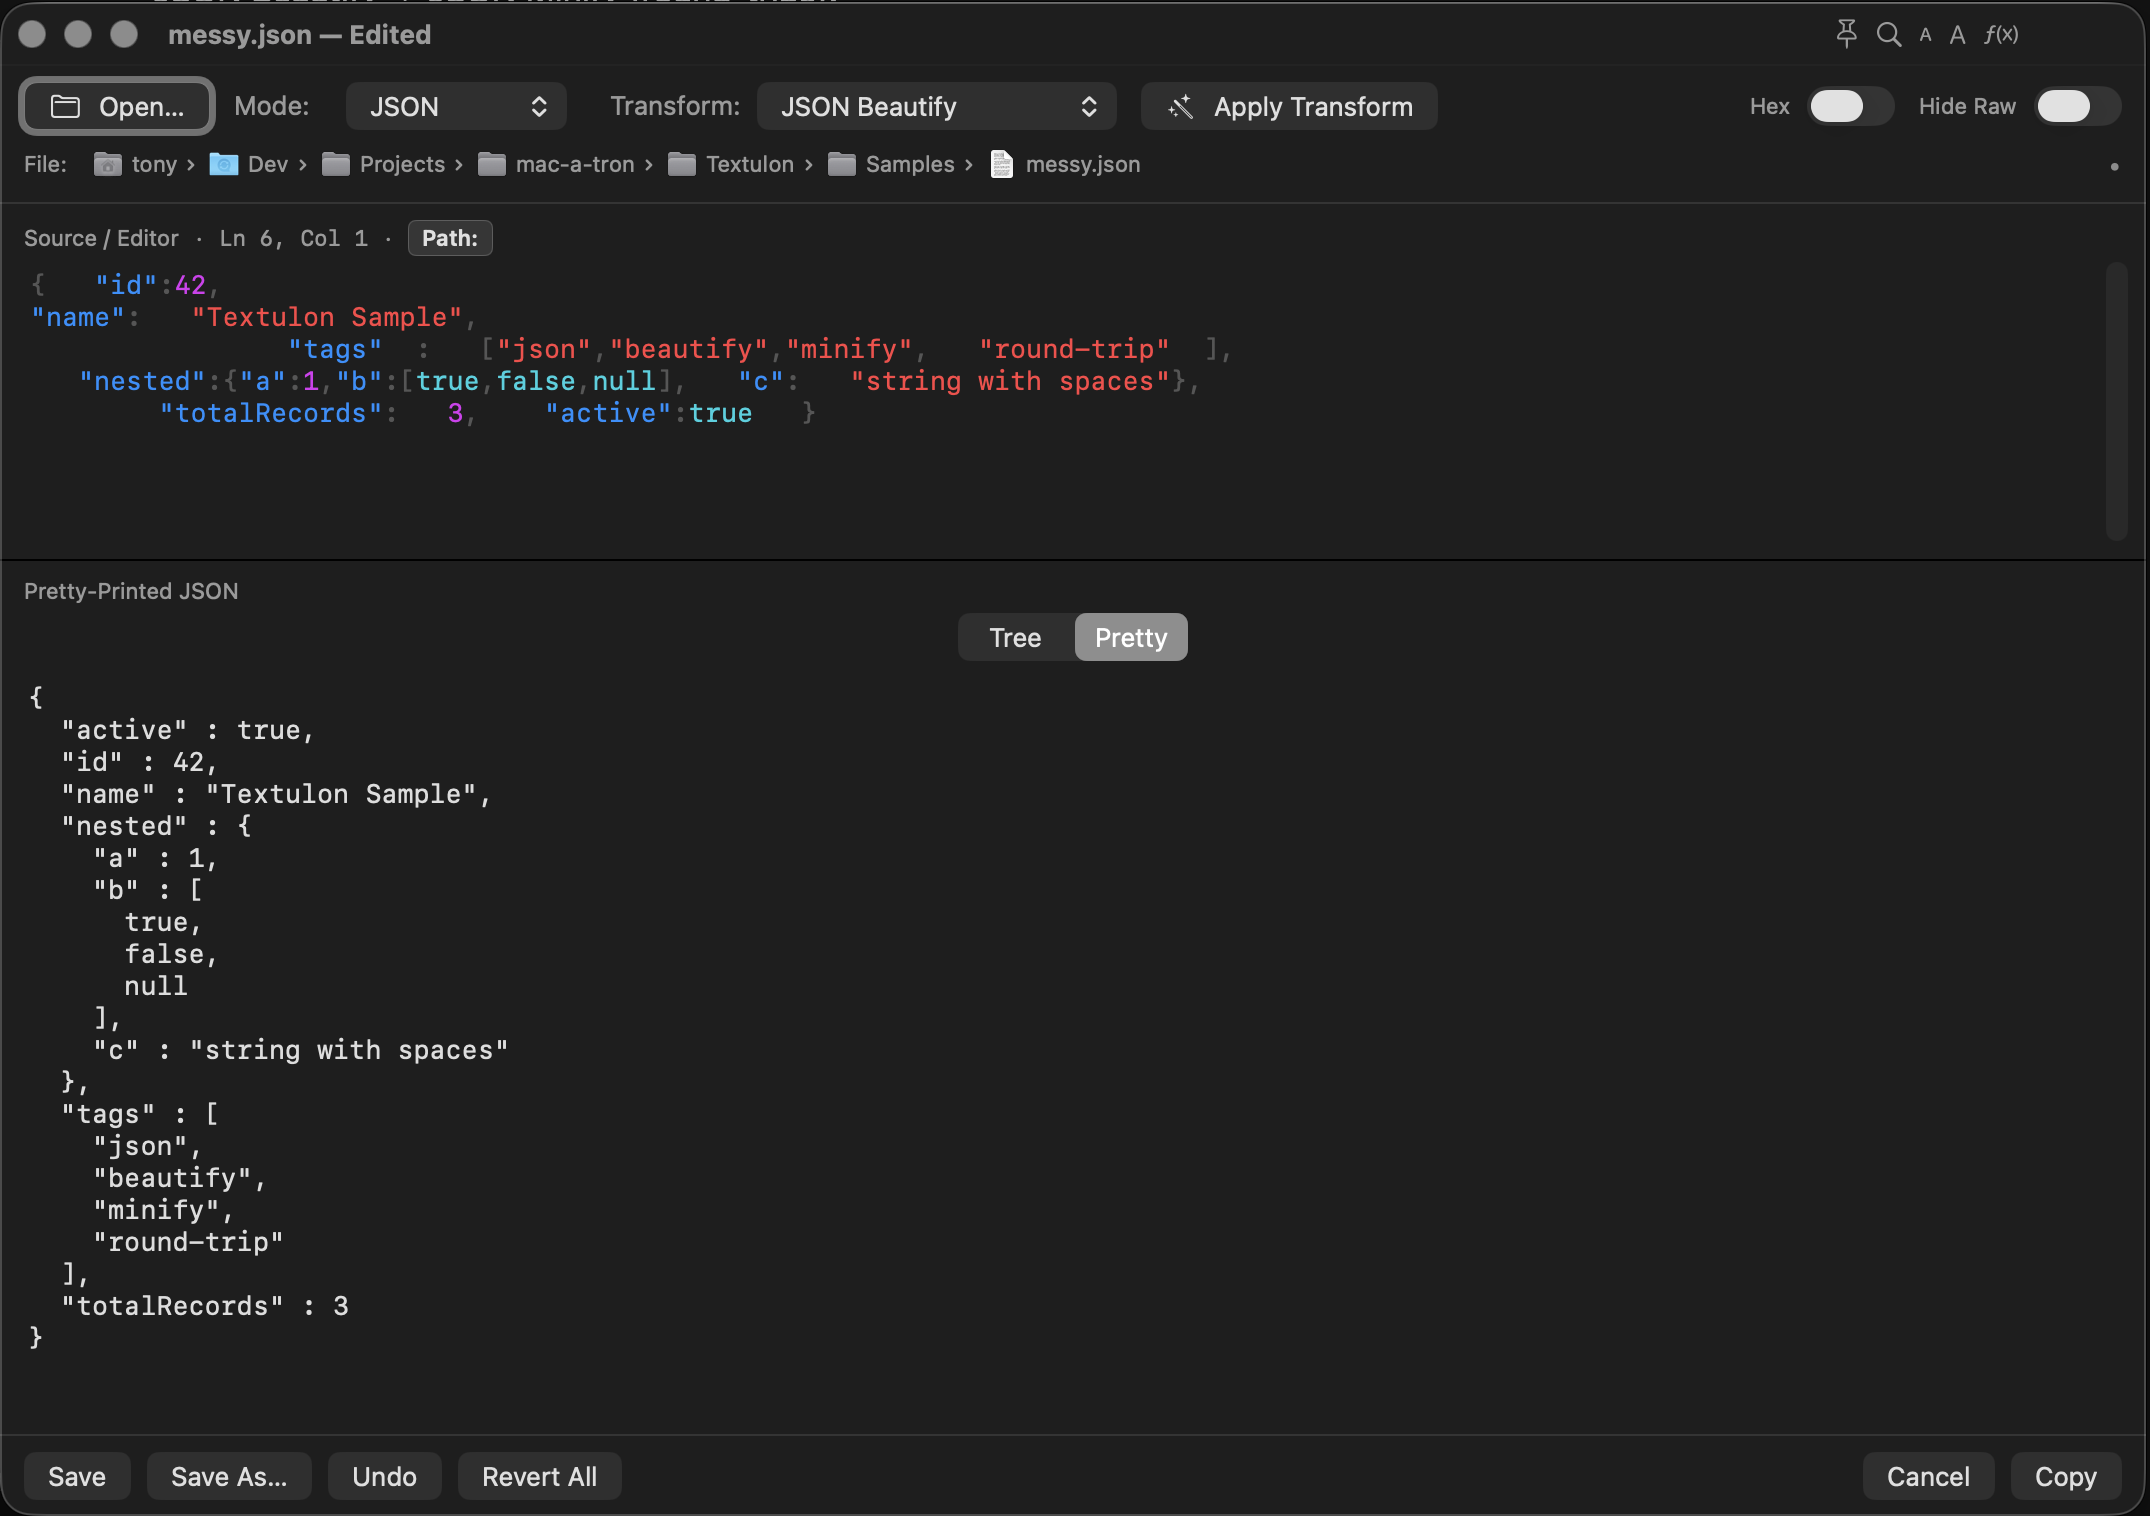The height and width of the screenshot is (1516, 2150).
Task: Open the Mode dropdown showing JSON
Action: 456,106
